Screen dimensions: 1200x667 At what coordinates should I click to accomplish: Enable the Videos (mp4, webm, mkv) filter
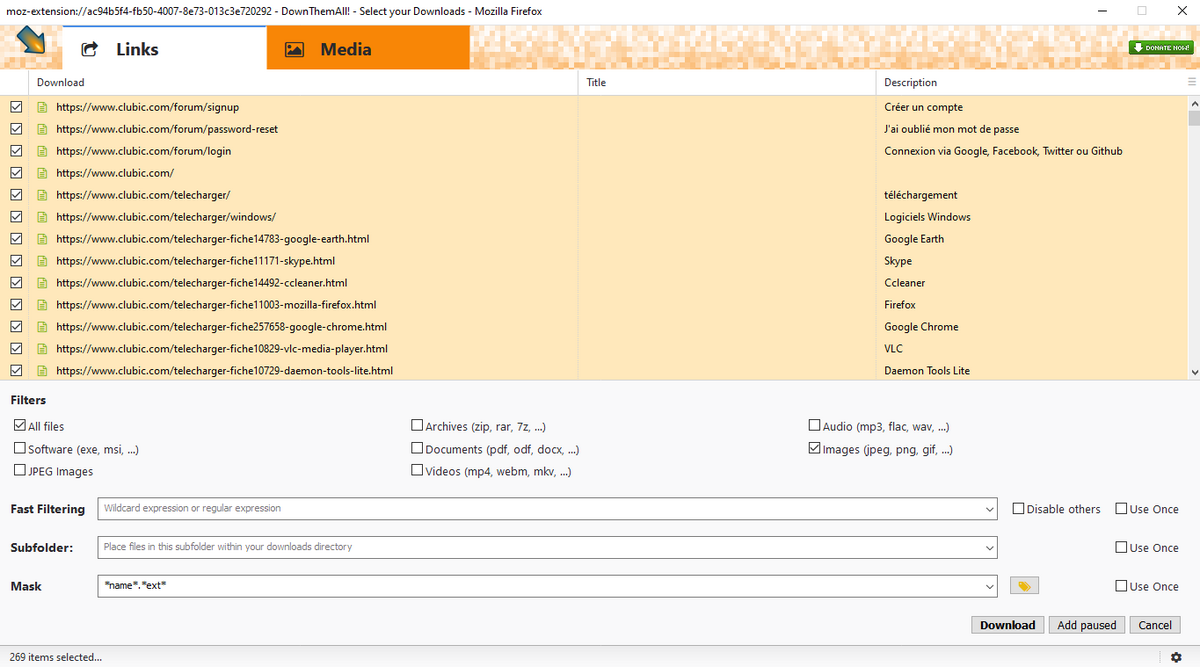coord(417,471)
